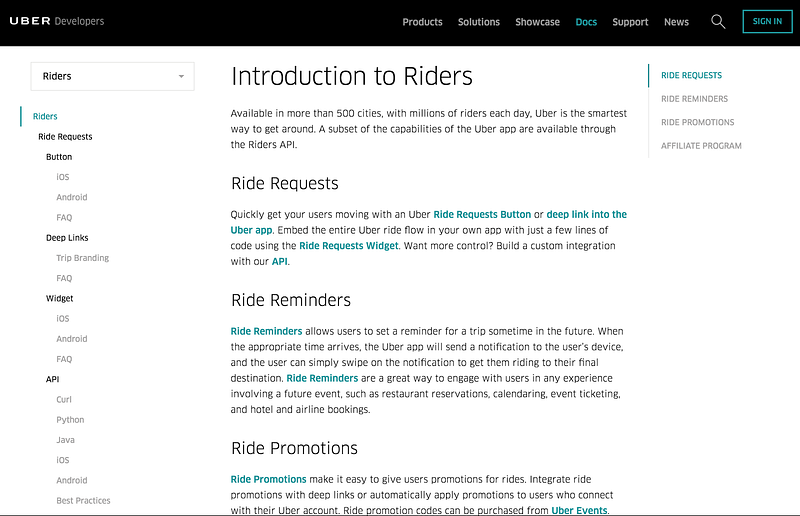The image size is (800, 516).
Task: Open the Riders dropdown selector
Action: (x=112, y=77)
